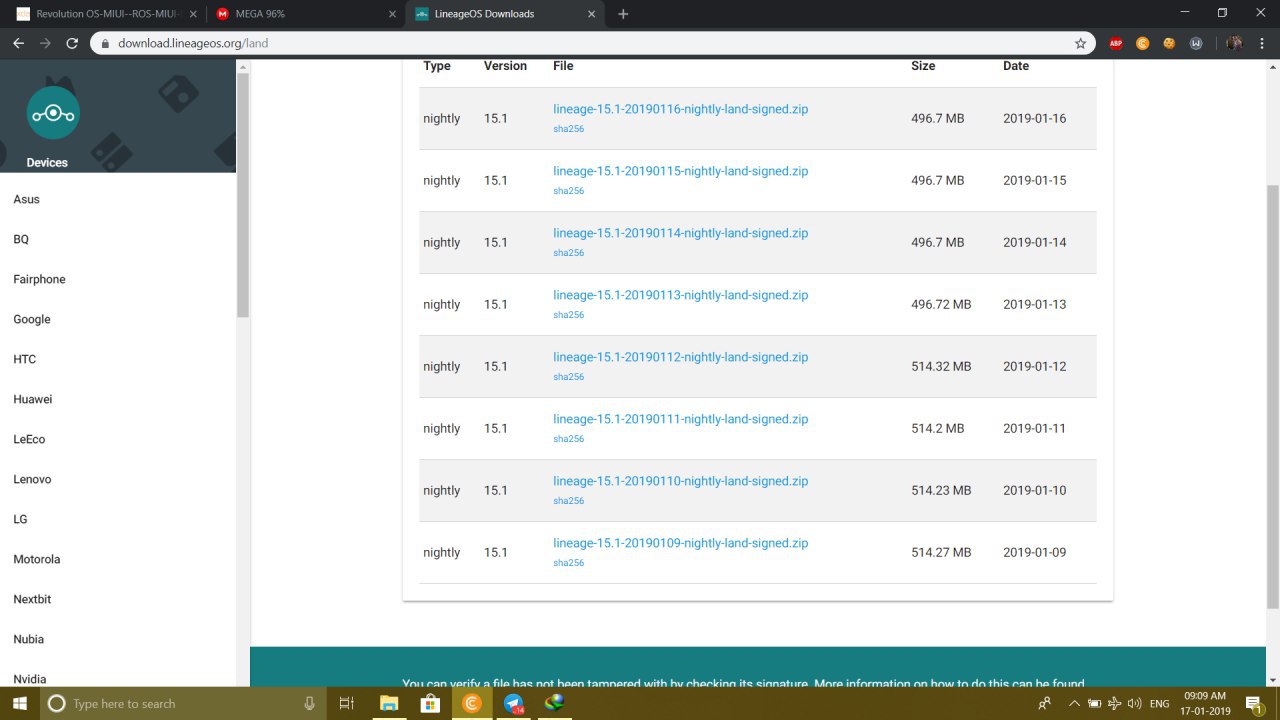This screenshot has height=720, width=1280.
Task: Open the Windows Start menu
Action: click(19, 703)
